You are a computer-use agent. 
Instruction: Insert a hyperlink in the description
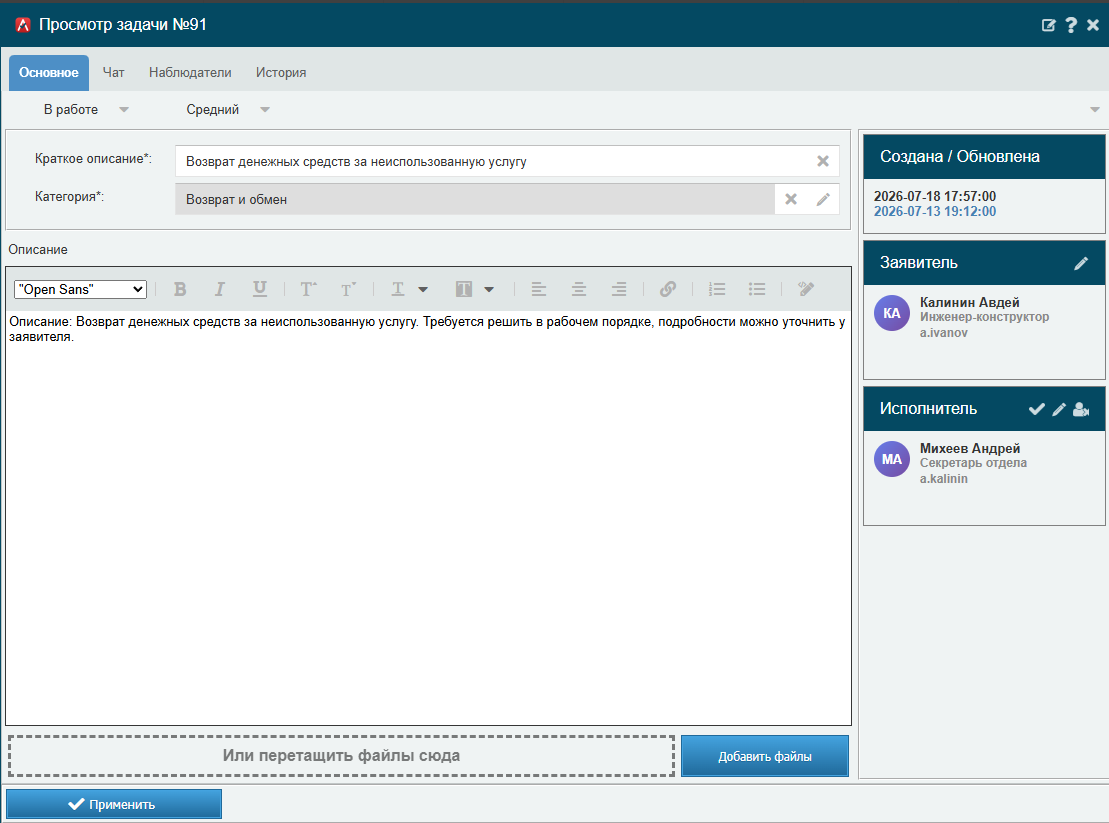[668, 289]
